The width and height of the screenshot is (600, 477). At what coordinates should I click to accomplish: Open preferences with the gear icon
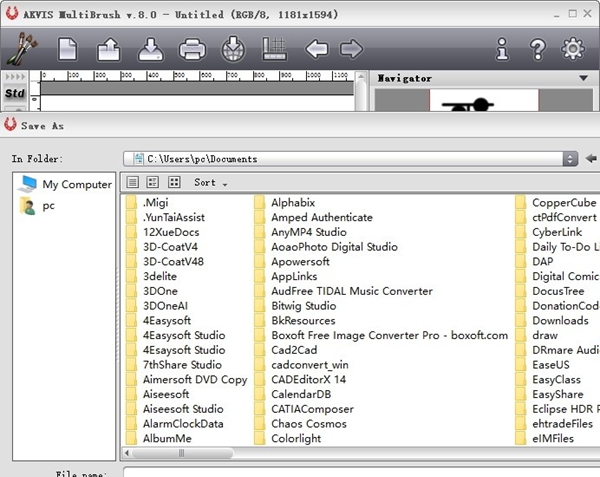[573, 49]
